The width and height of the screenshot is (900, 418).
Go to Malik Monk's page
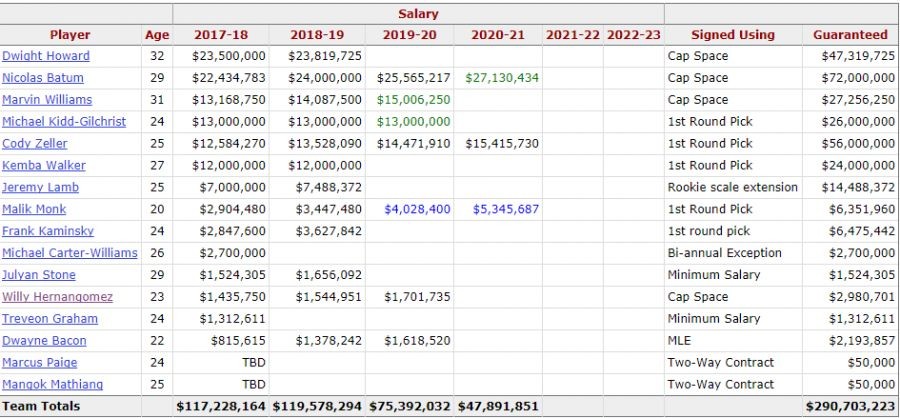pos(34,210)
